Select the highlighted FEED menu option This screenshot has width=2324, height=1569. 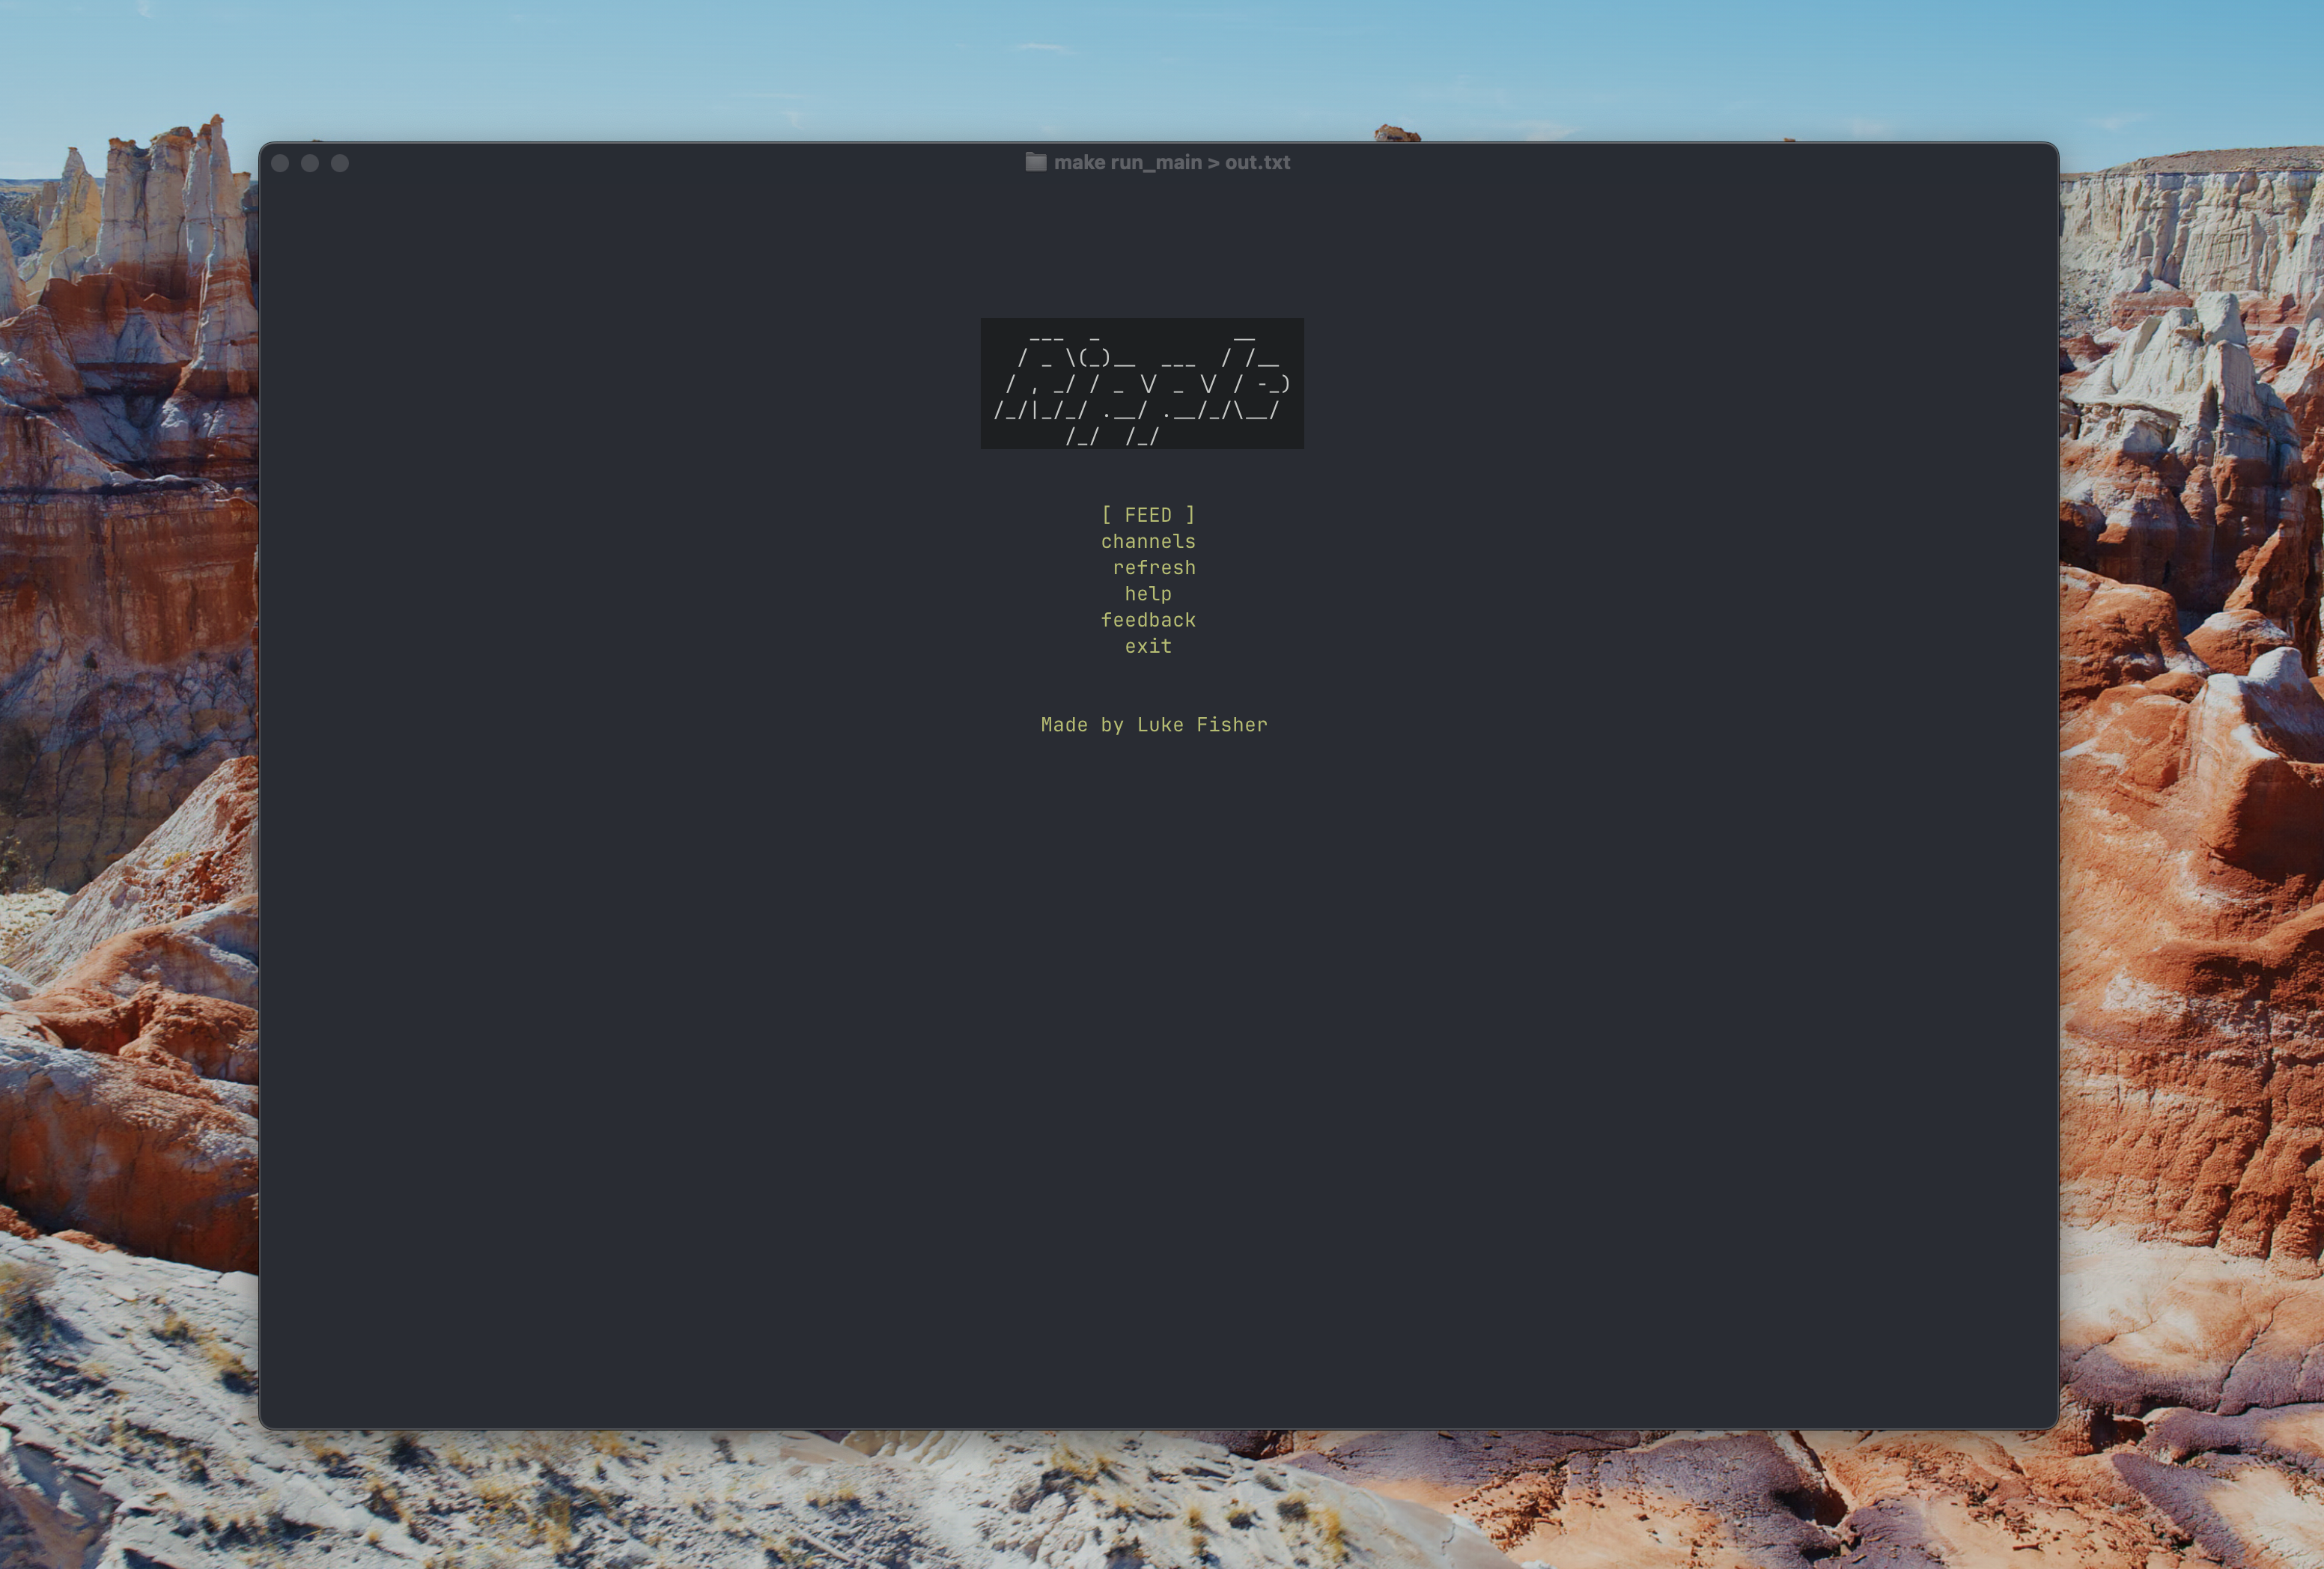tap(1148, 514)
